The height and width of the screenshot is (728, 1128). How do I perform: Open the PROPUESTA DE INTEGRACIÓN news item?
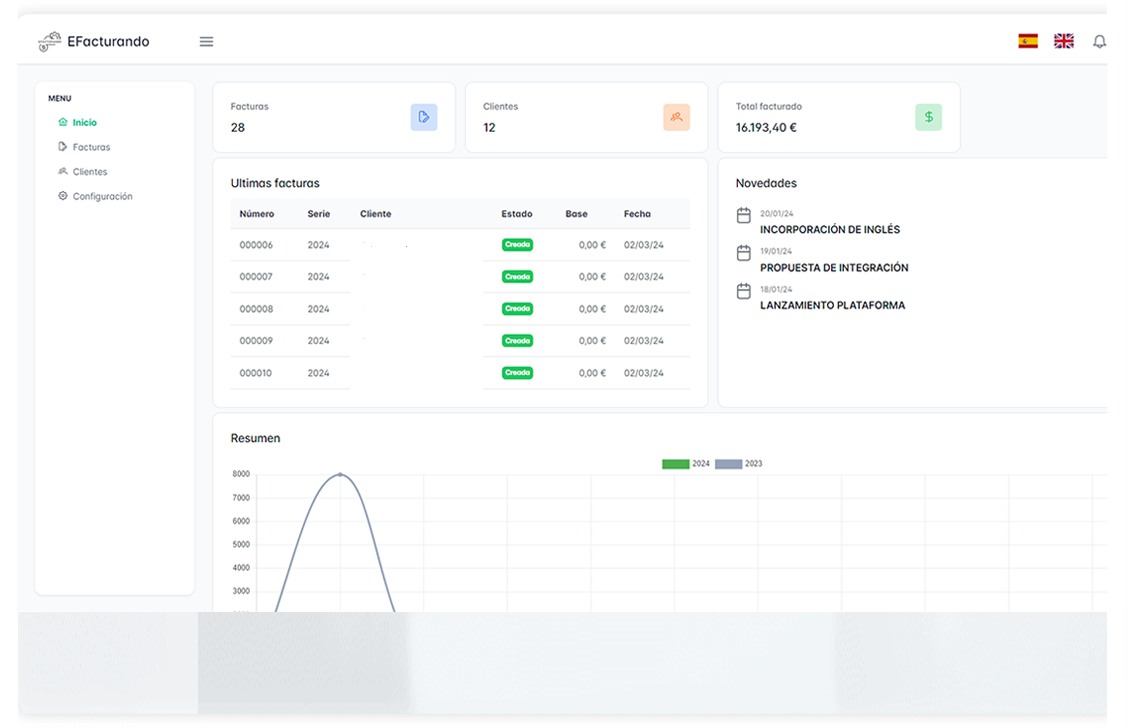click(834, 268)
